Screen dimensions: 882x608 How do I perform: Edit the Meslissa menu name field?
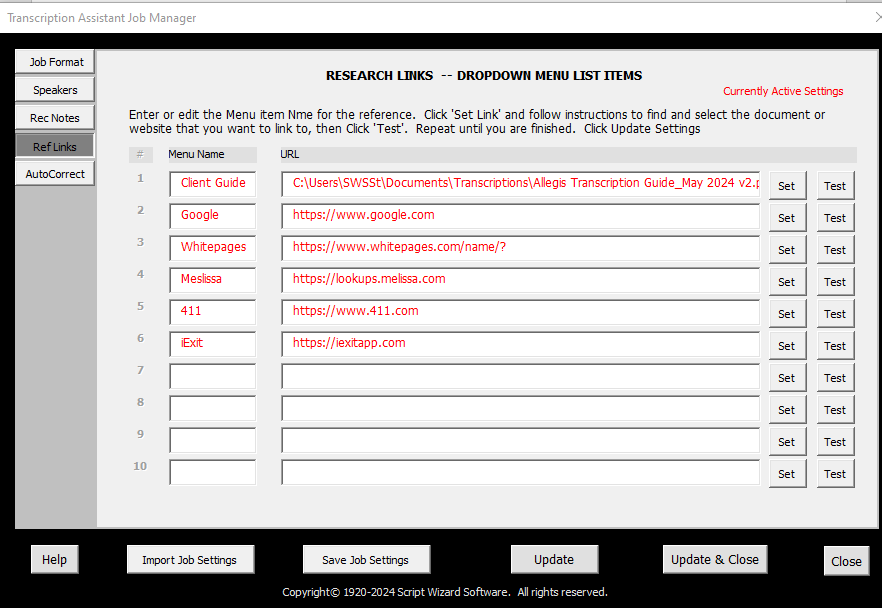coord(213,280)
